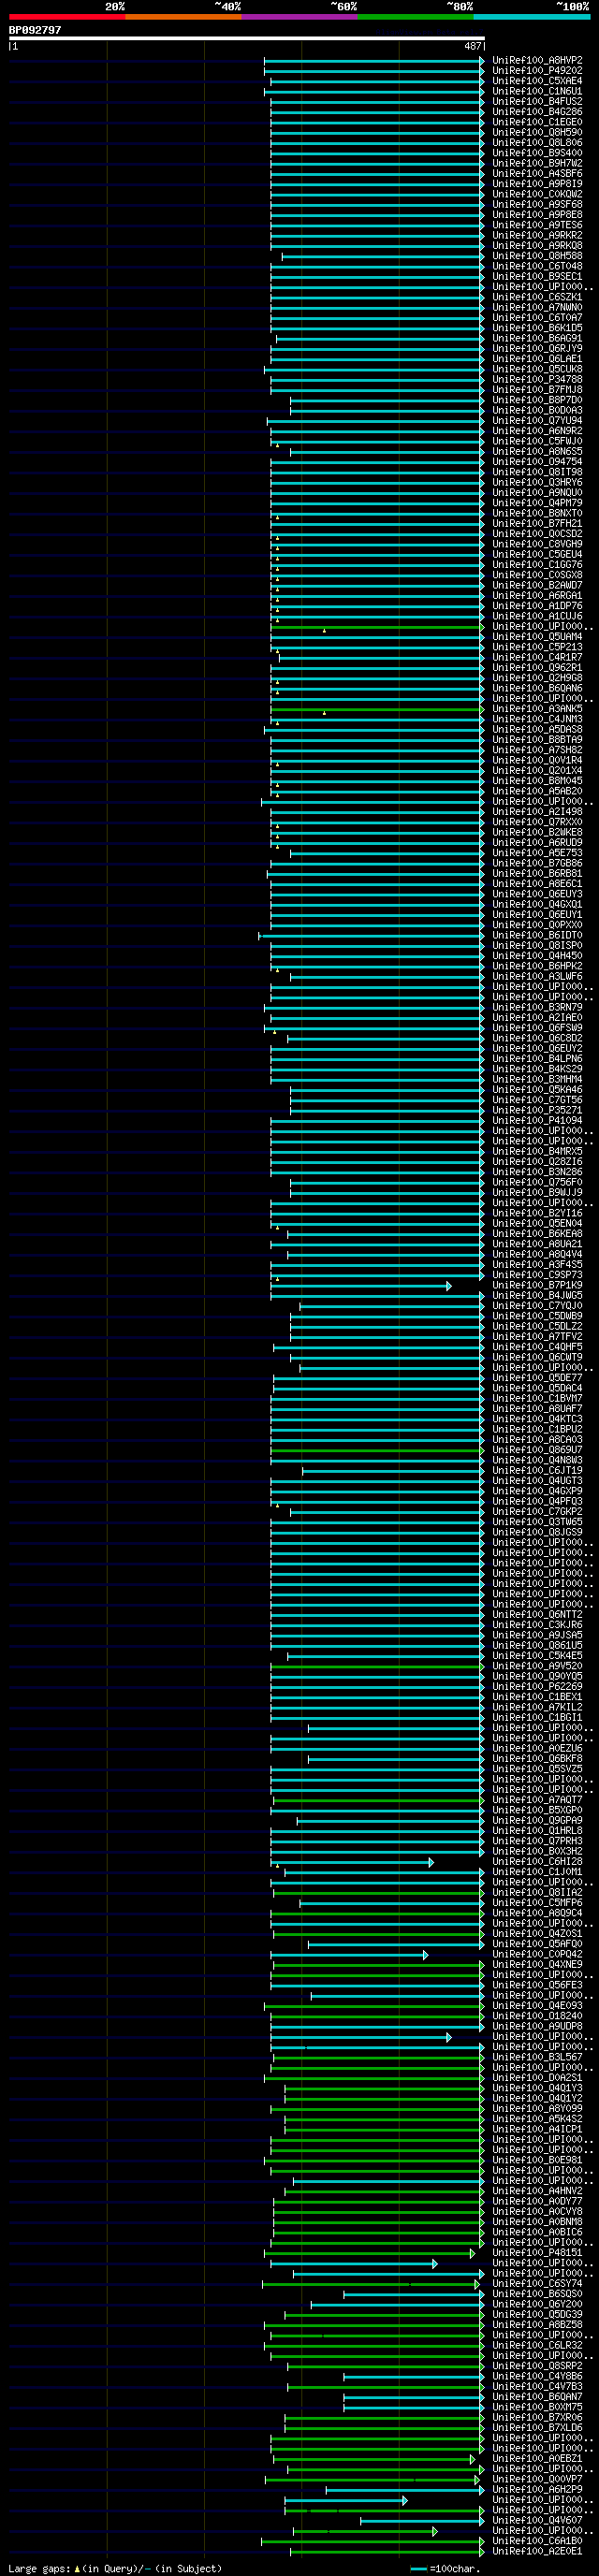Select the UniRef100_P41094 label
The height and width of the screenshot is (2576, 599).
pyautogui.click(x=537, y=1121)
